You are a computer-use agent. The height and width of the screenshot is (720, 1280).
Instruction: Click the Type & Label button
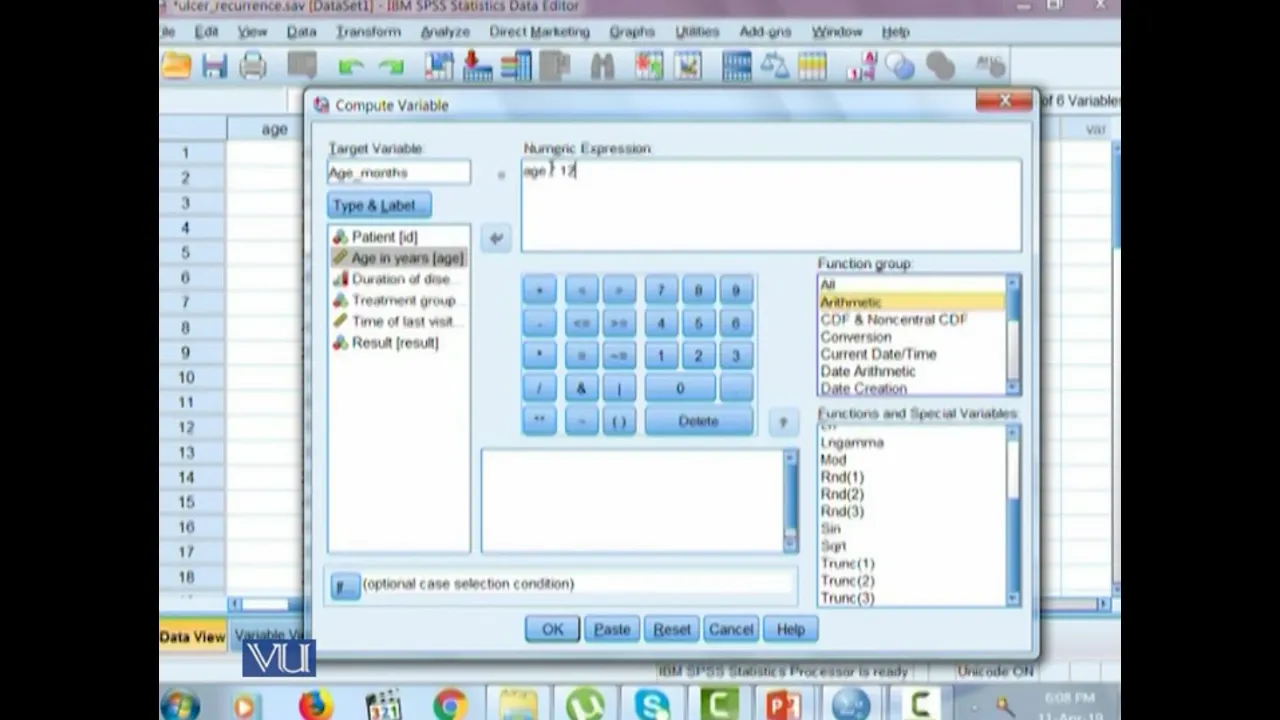tap(379, 205)
